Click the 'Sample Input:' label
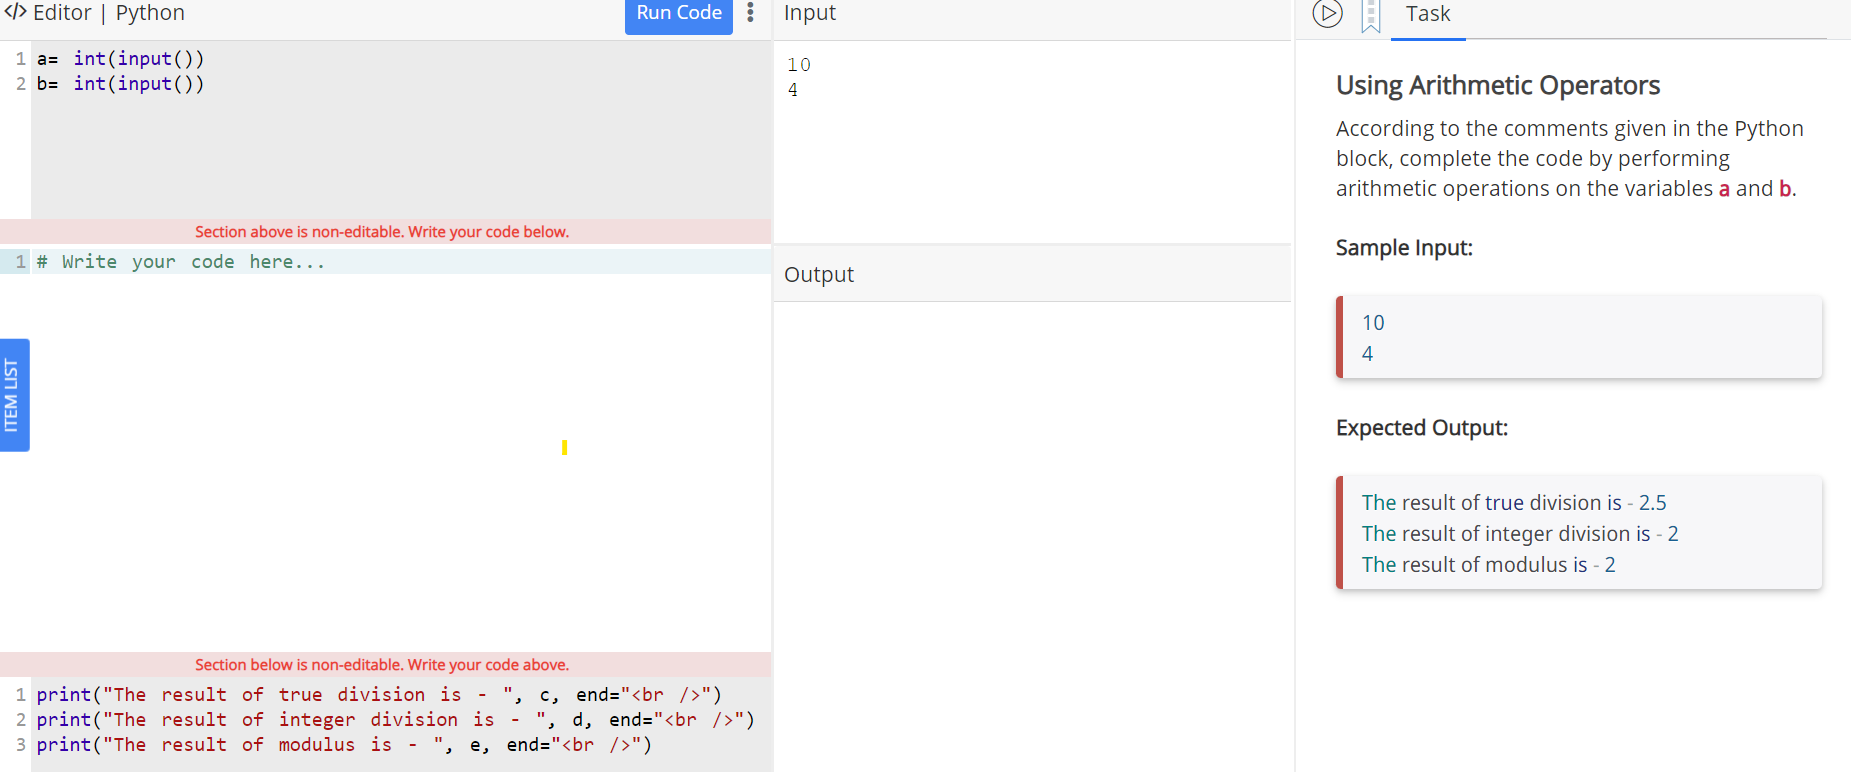 coord(1404,248)
